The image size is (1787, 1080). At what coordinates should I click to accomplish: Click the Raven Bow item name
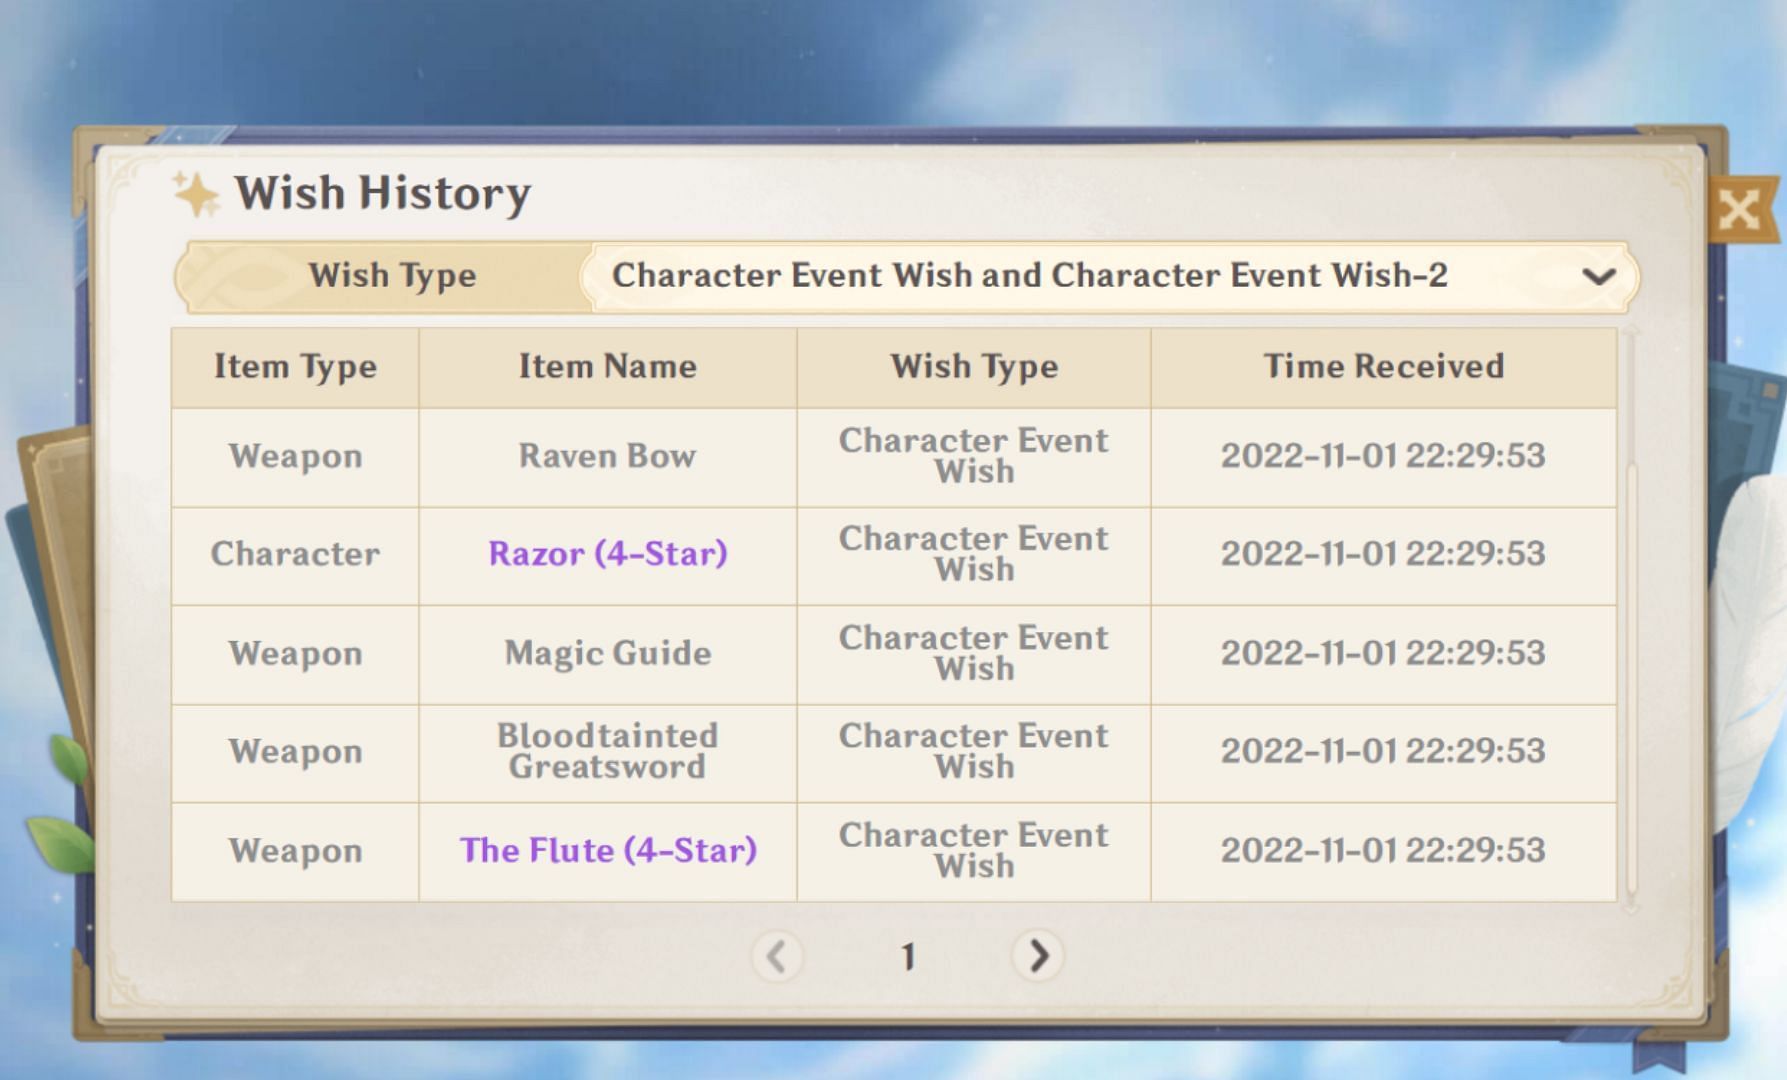pos(607,456)
